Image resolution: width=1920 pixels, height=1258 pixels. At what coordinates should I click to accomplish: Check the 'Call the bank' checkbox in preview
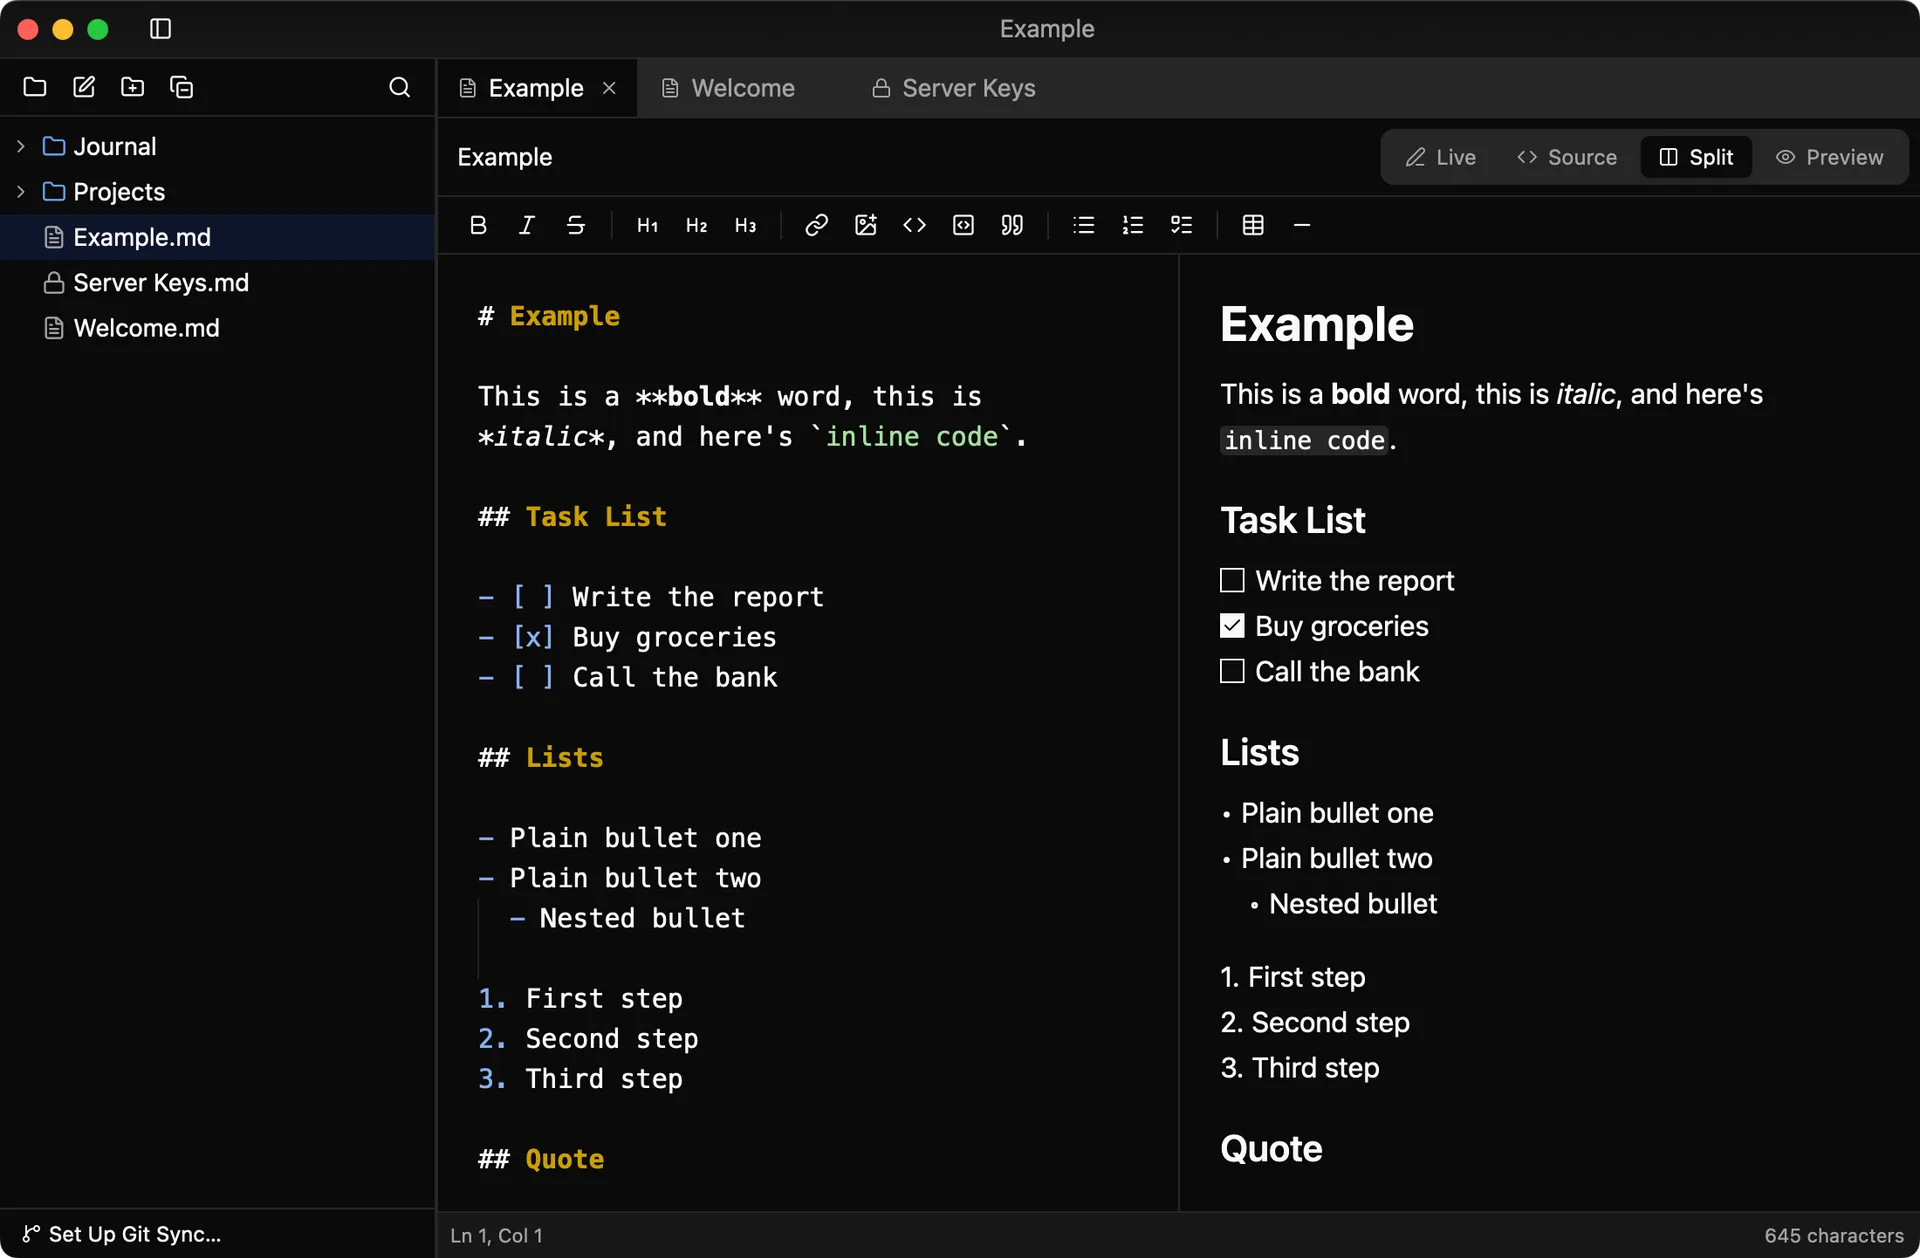[x=1232, y=671]
